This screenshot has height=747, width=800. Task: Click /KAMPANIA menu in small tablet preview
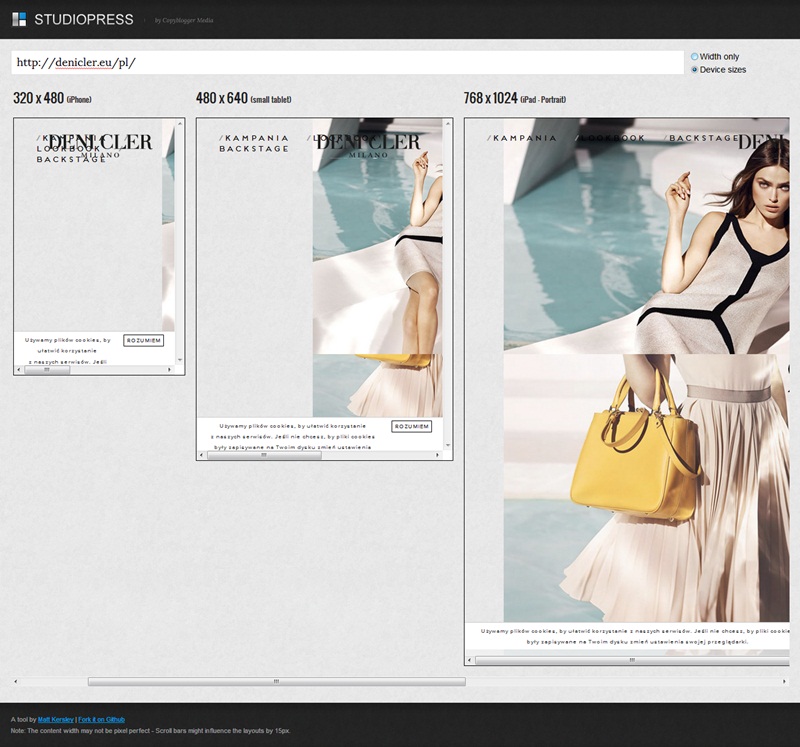pos(254,138)
